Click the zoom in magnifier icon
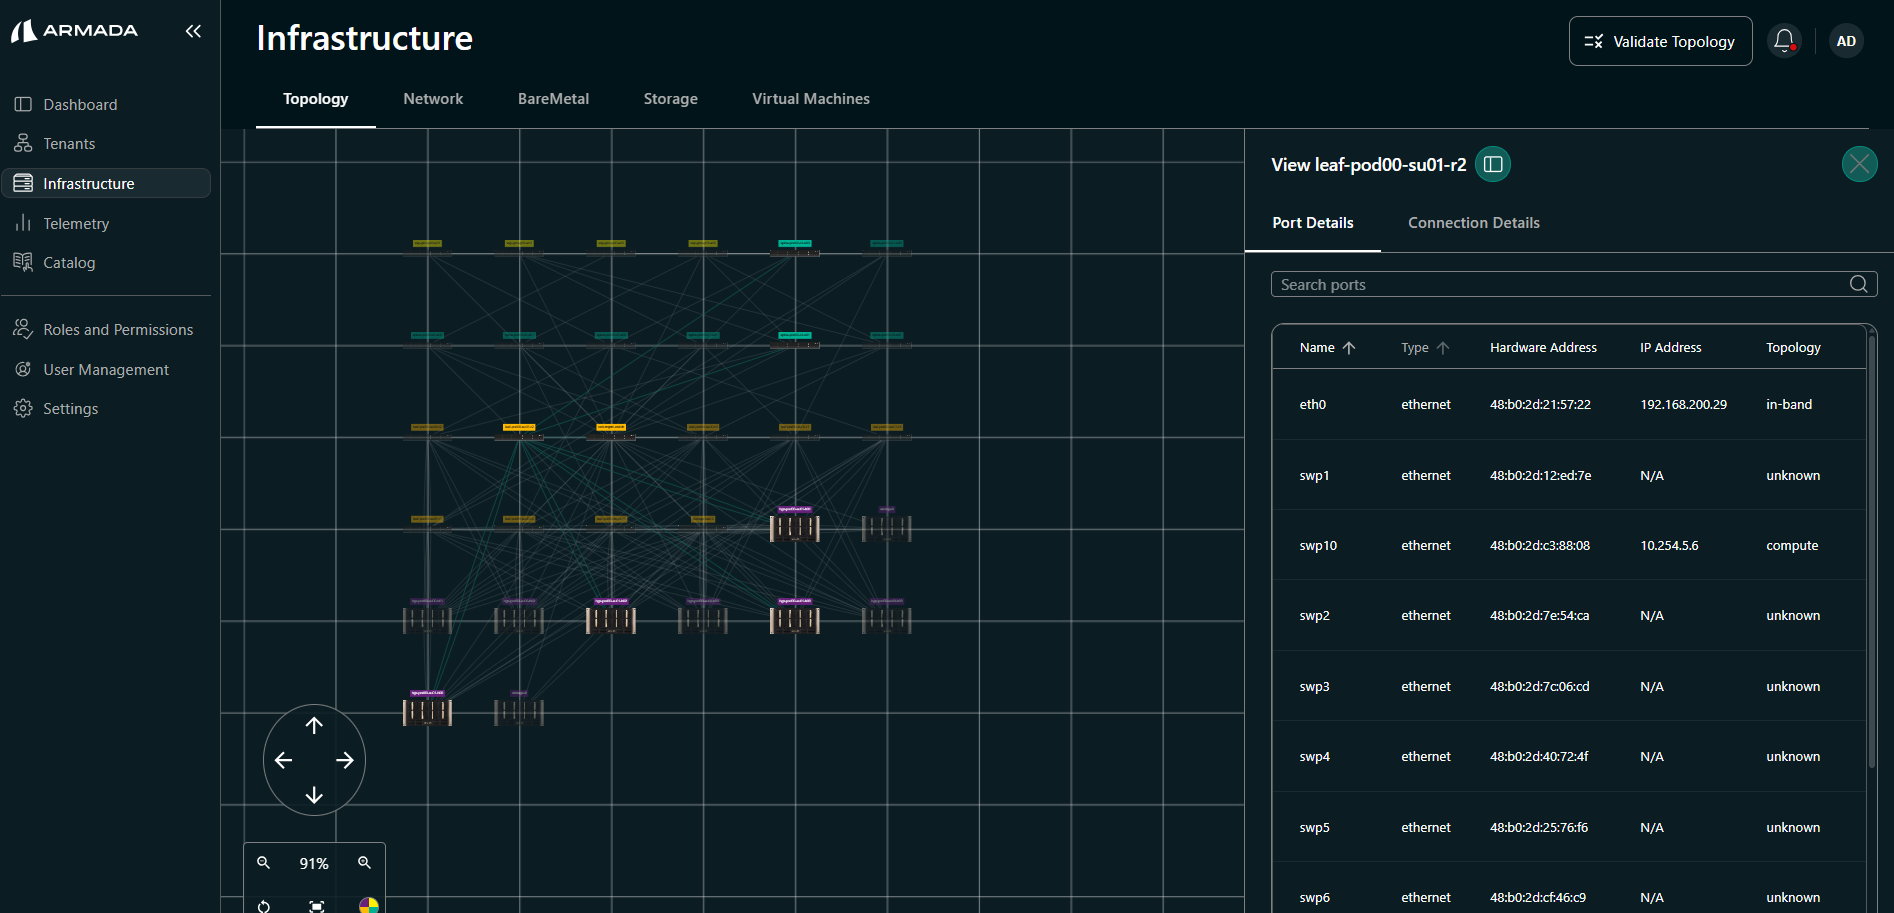 365,863
